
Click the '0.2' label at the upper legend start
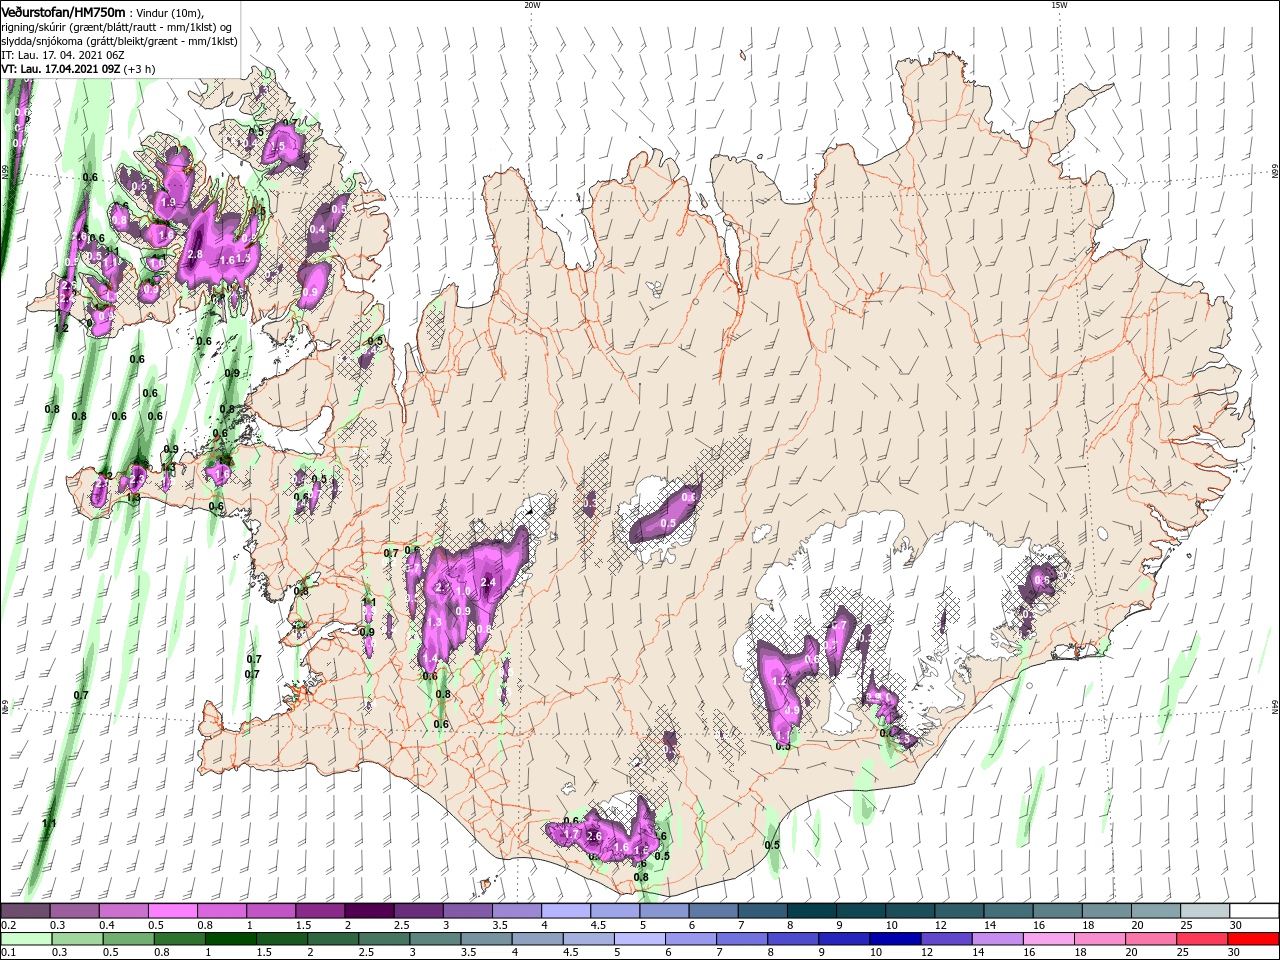coord(8,925)
